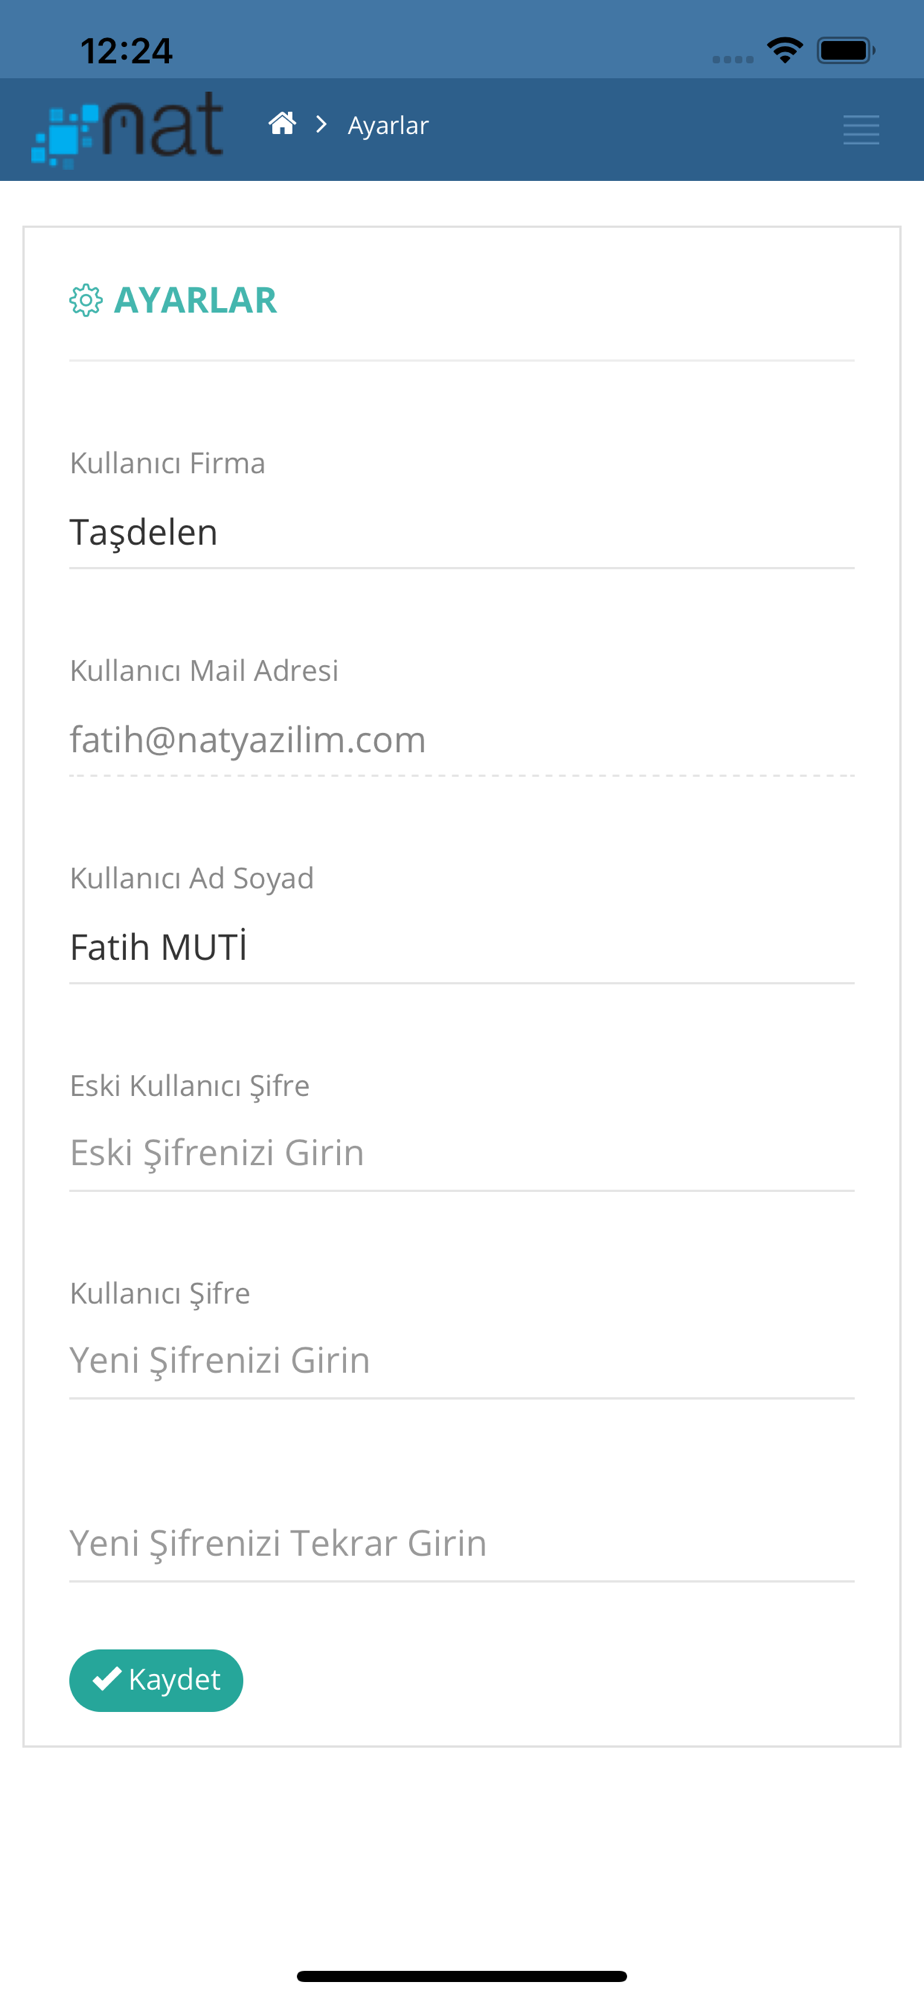
Task: Click the fatih@natyazilim.com mail field
Action: tap(462, 740)
